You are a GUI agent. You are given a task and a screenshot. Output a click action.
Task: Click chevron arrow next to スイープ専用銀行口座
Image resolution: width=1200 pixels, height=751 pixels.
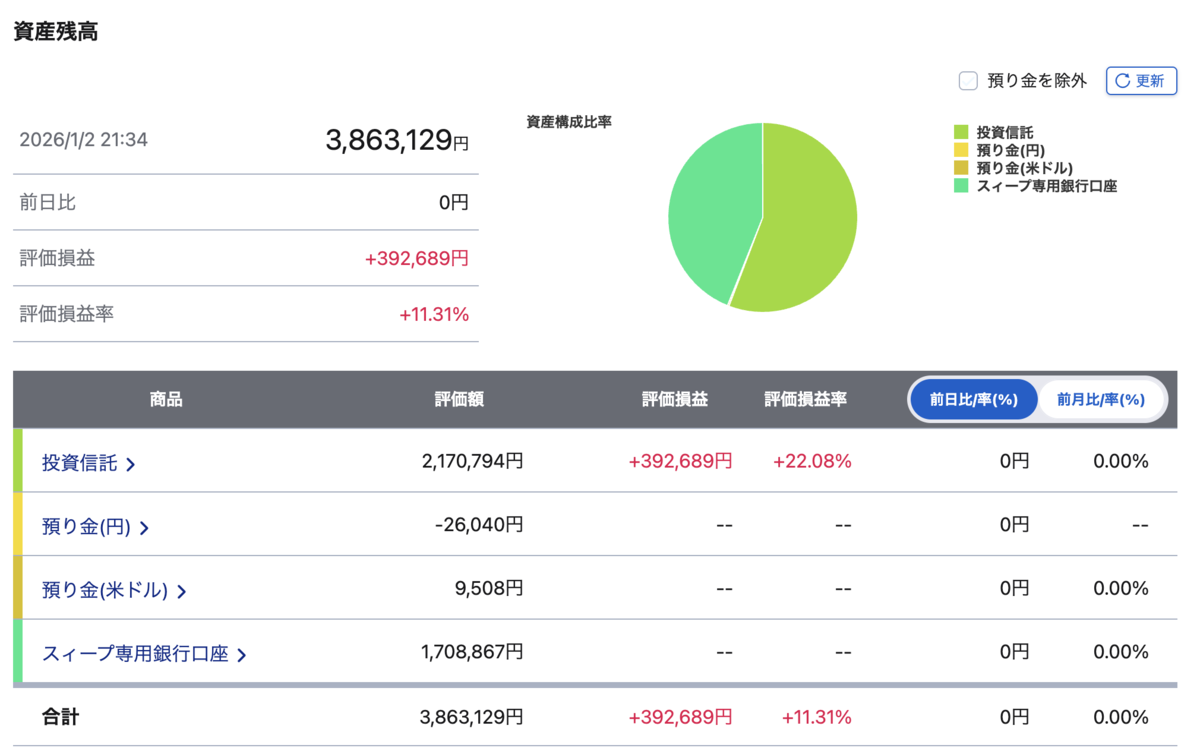click(x=242, y=655)
